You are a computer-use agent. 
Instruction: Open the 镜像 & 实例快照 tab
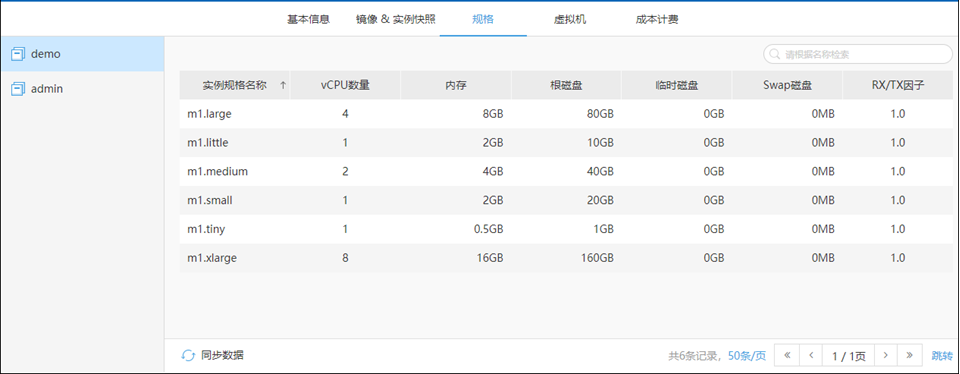pyautogui.click(x=396, y=19)
